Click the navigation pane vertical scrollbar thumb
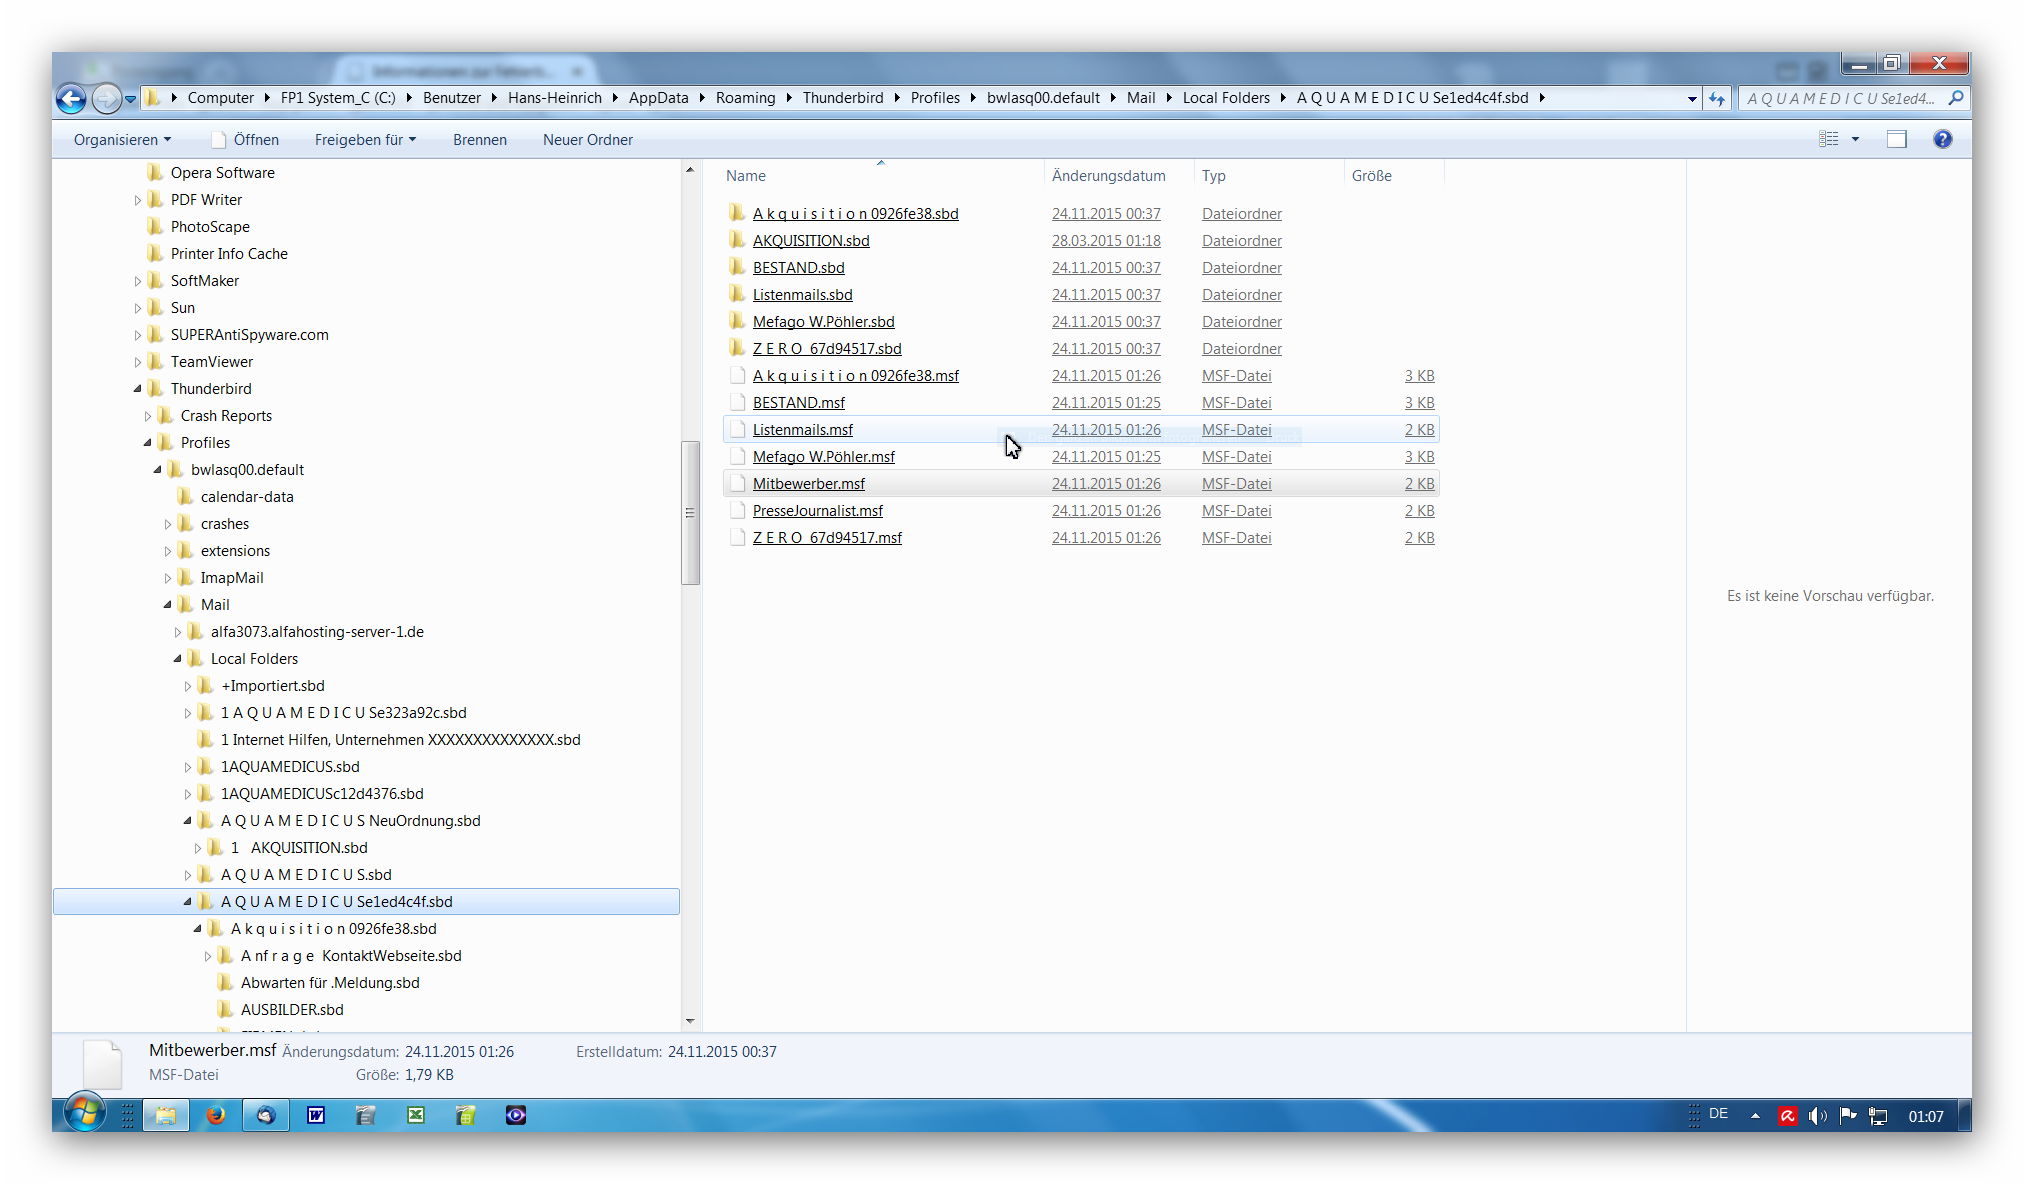This screenshot has height=1184, width=2024. [x=690, y=512]
